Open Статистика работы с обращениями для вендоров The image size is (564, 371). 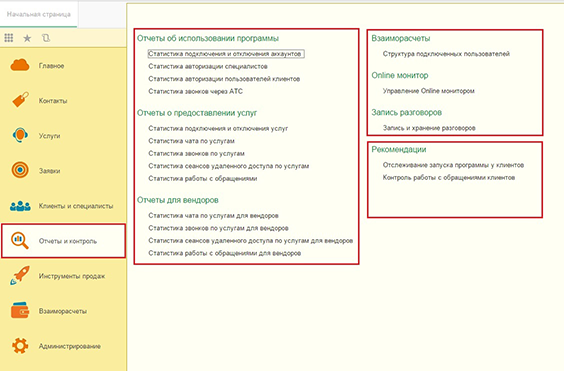224,253
